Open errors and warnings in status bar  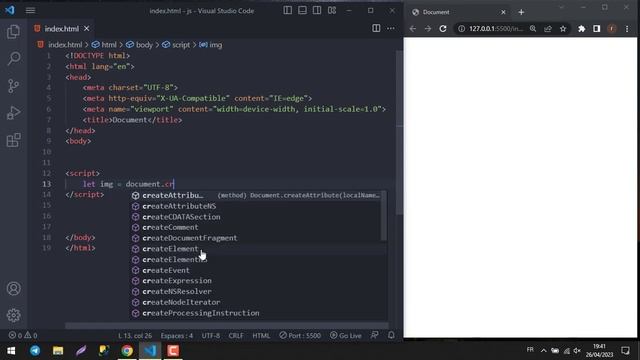[x=23, y=336]
